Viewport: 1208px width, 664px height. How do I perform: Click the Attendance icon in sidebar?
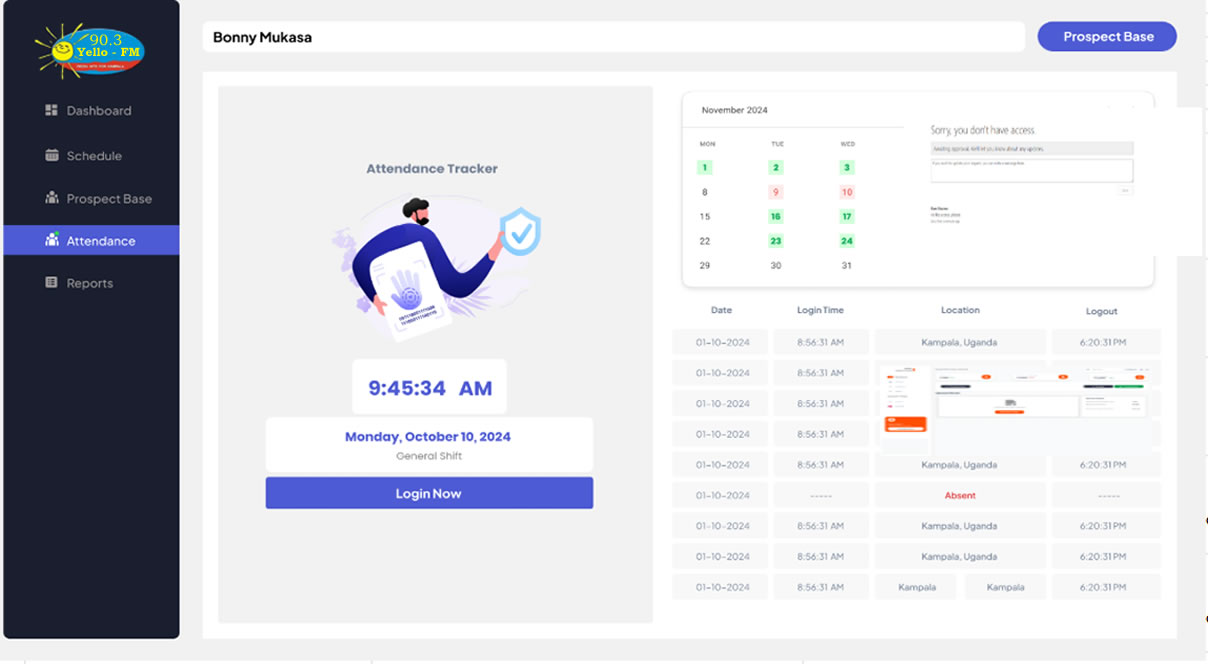52,240
